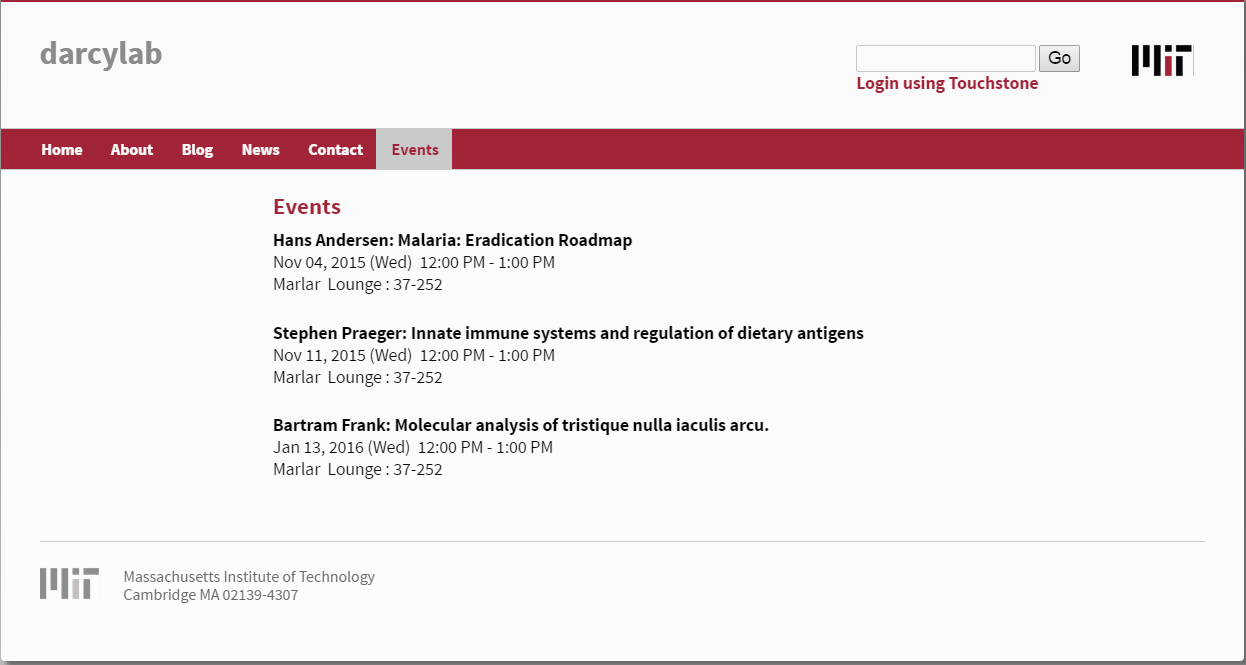Open Bartram Frank molecular analysis event
This screenshot has height=665, width=1246.
pos(521,425)
